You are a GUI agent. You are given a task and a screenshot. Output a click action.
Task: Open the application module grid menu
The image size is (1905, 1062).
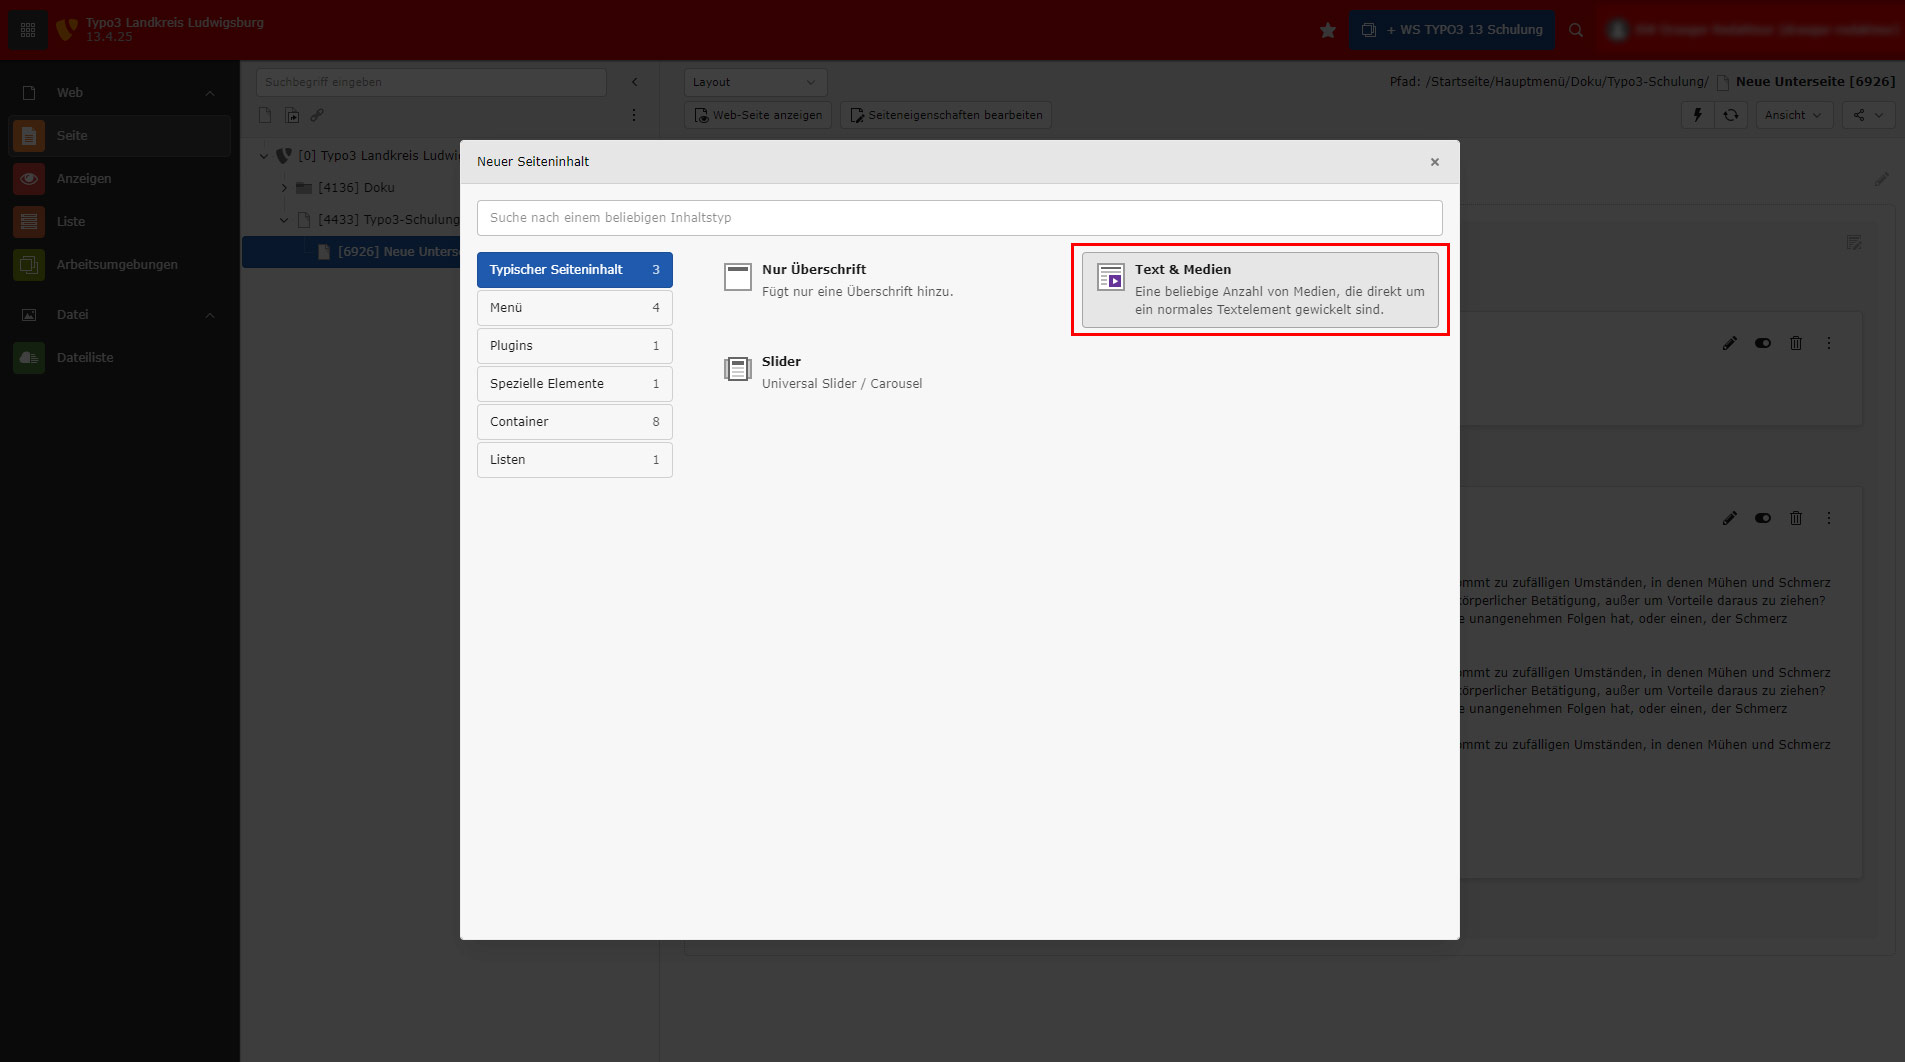pos(28,30)
